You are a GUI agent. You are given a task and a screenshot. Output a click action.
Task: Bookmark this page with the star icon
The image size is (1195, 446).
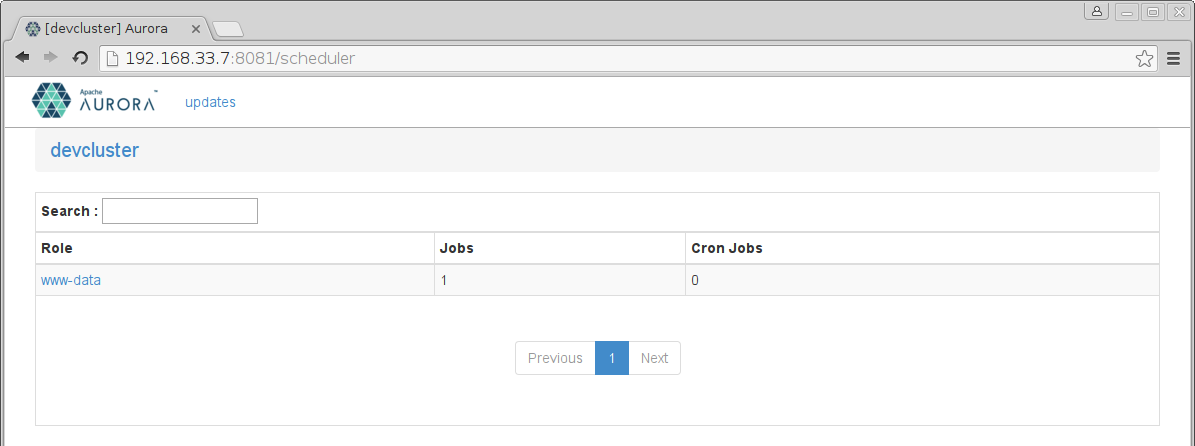[x=1144, y=59]
